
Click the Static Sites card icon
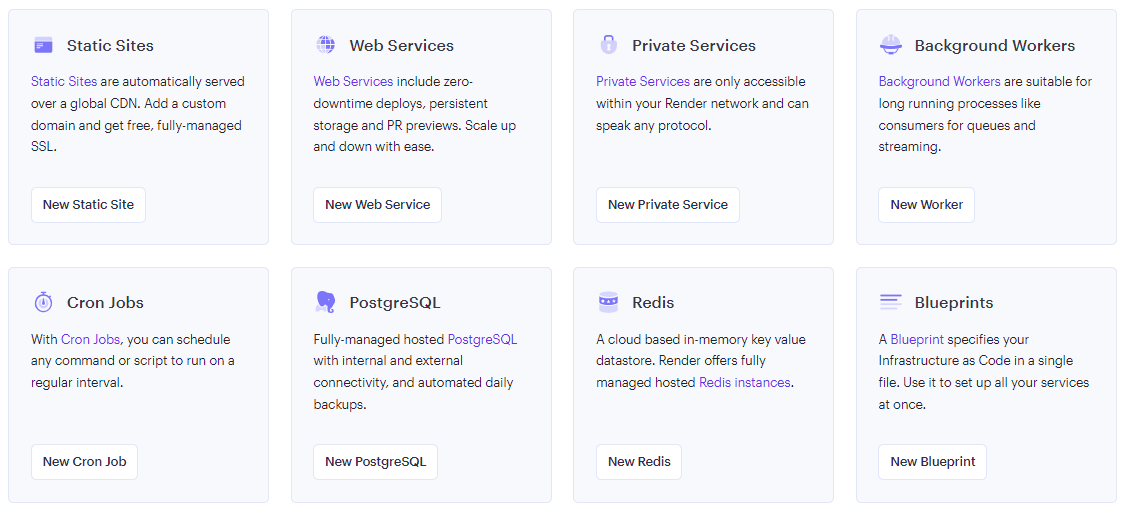click(x=43, y=45)
